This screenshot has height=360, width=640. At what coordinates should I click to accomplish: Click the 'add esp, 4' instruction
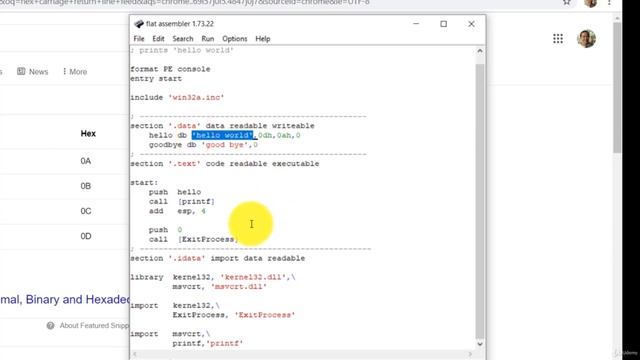pos(177,211)
